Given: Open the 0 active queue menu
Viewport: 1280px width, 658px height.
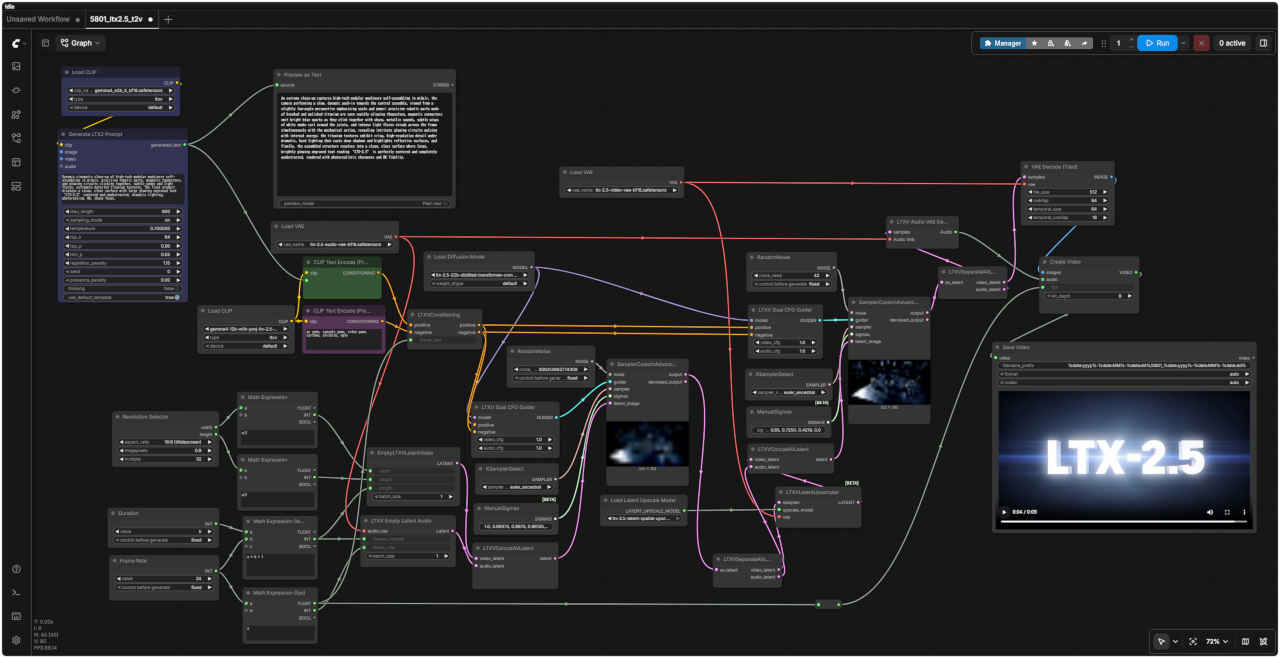Looking at the screenshot, I should tap(1231, 43).
